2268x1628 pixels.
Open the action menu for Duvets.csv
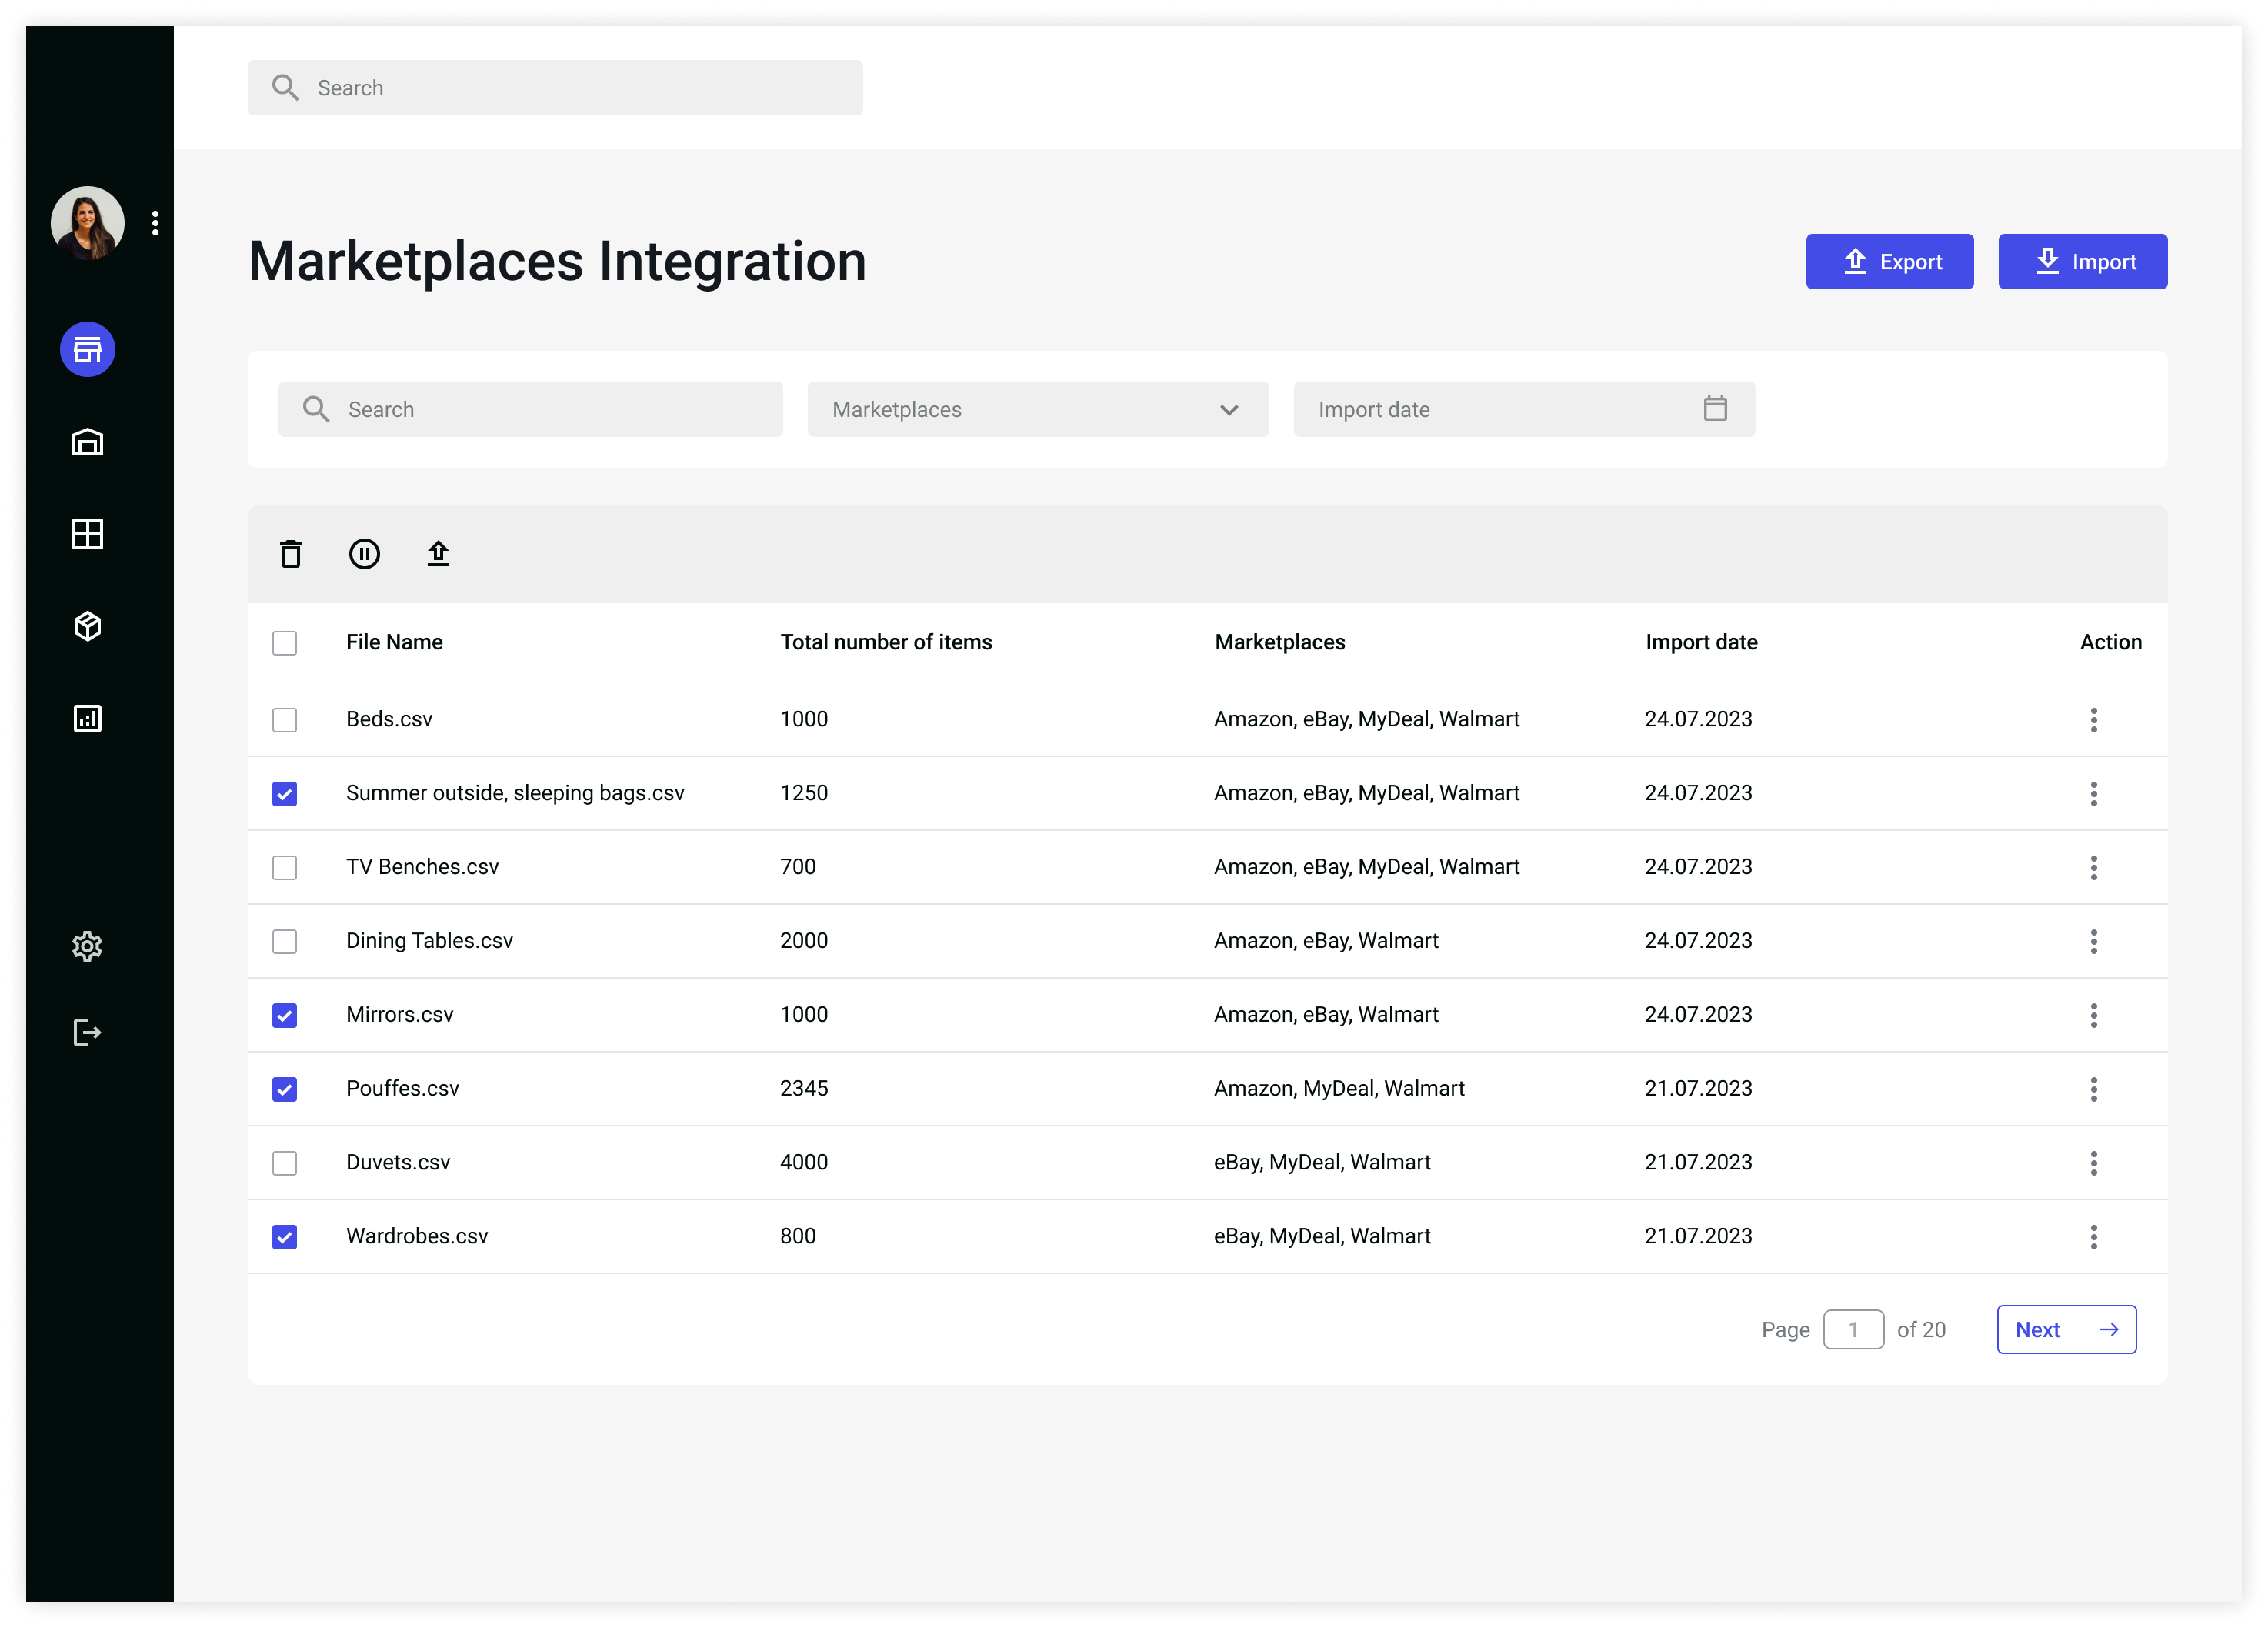[x=2094, y=1163]
